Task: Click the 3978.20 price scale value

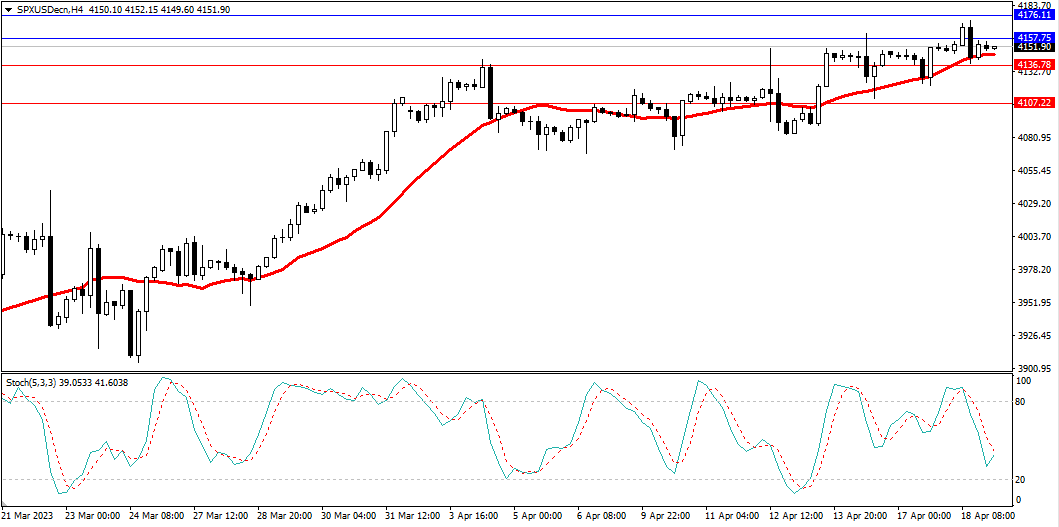Action: pyautogui.click(x=1035, y=270)
